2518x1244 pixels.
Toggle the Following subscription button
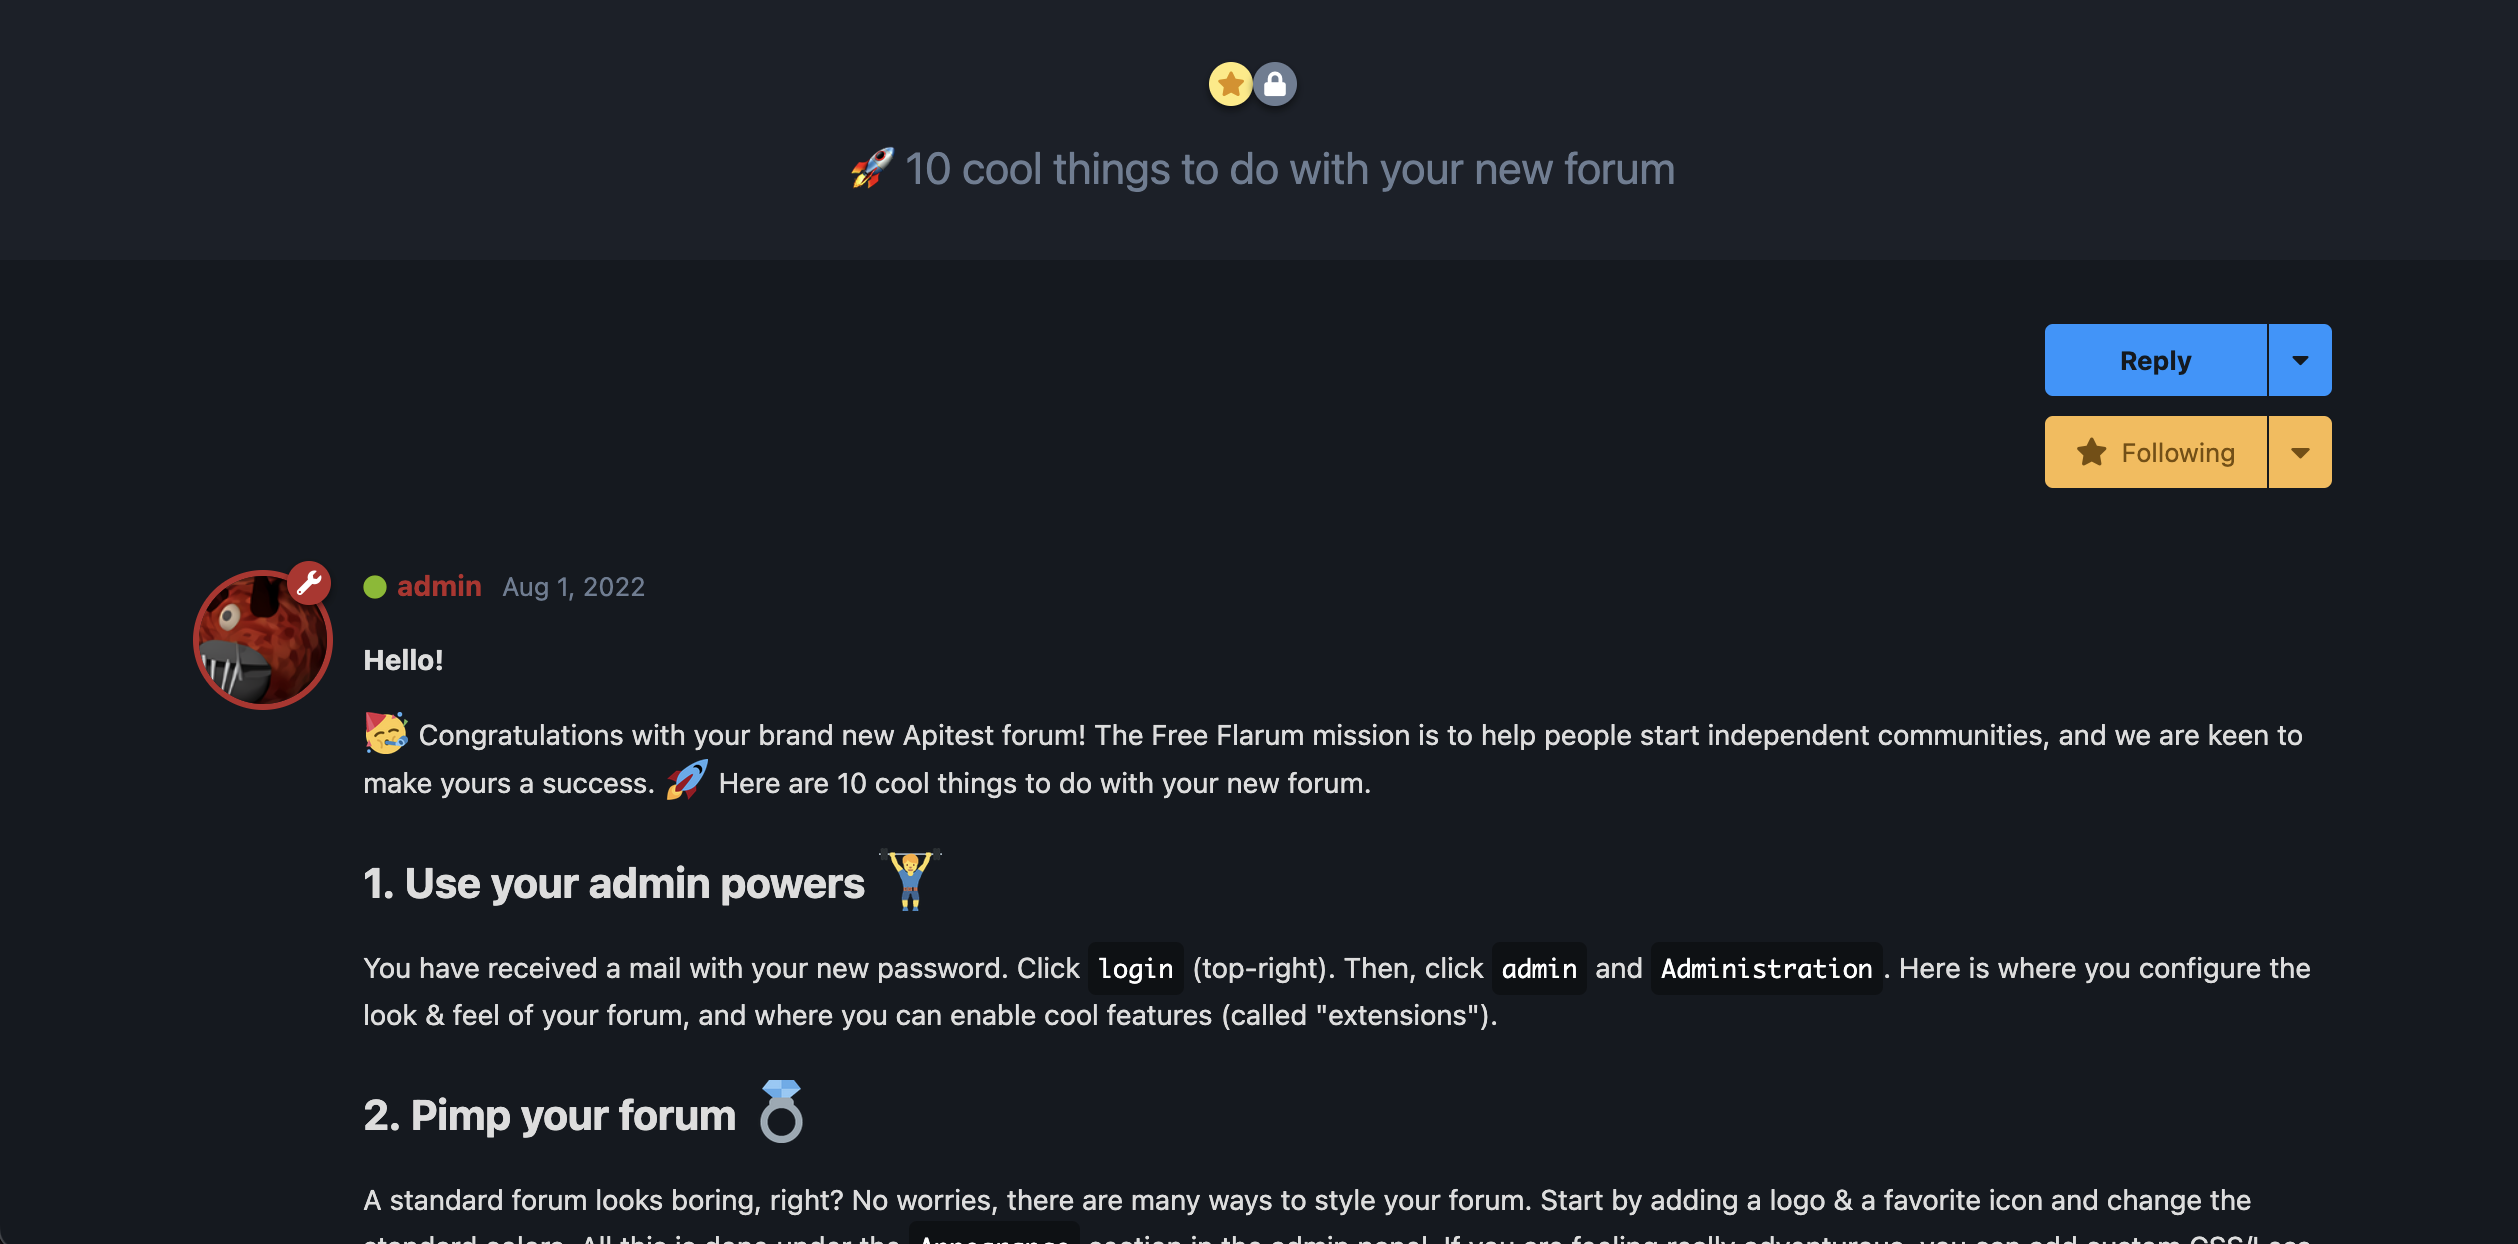tap(2156, 452)
